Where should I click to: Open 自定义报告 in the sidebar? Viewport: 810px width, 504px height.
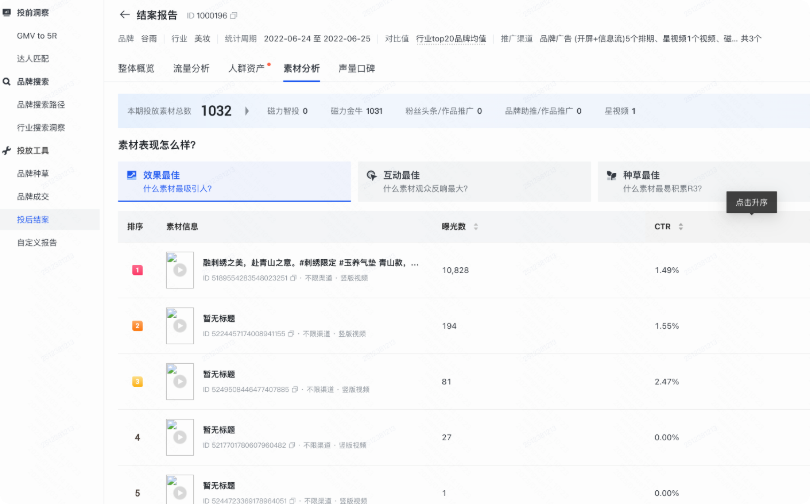tap(37, 242)
